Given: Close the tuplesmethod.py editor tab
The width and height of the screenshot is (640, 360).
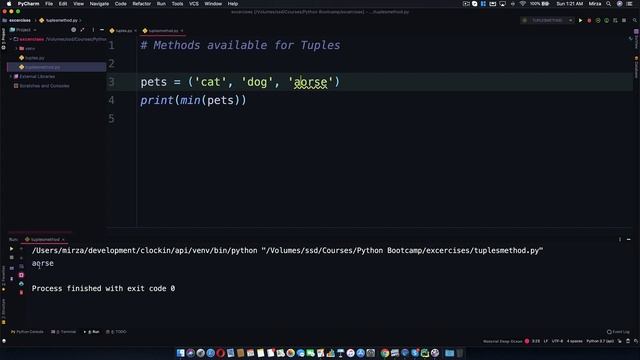Looking at the screenshot, I should pos(182,31).
